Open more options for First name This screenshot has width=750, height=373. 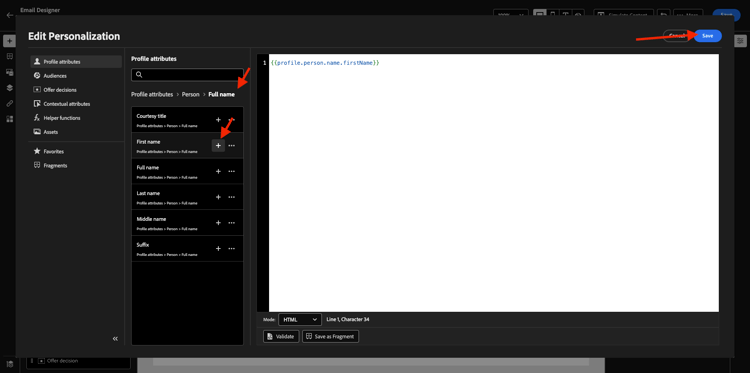(x=232, y=145)
